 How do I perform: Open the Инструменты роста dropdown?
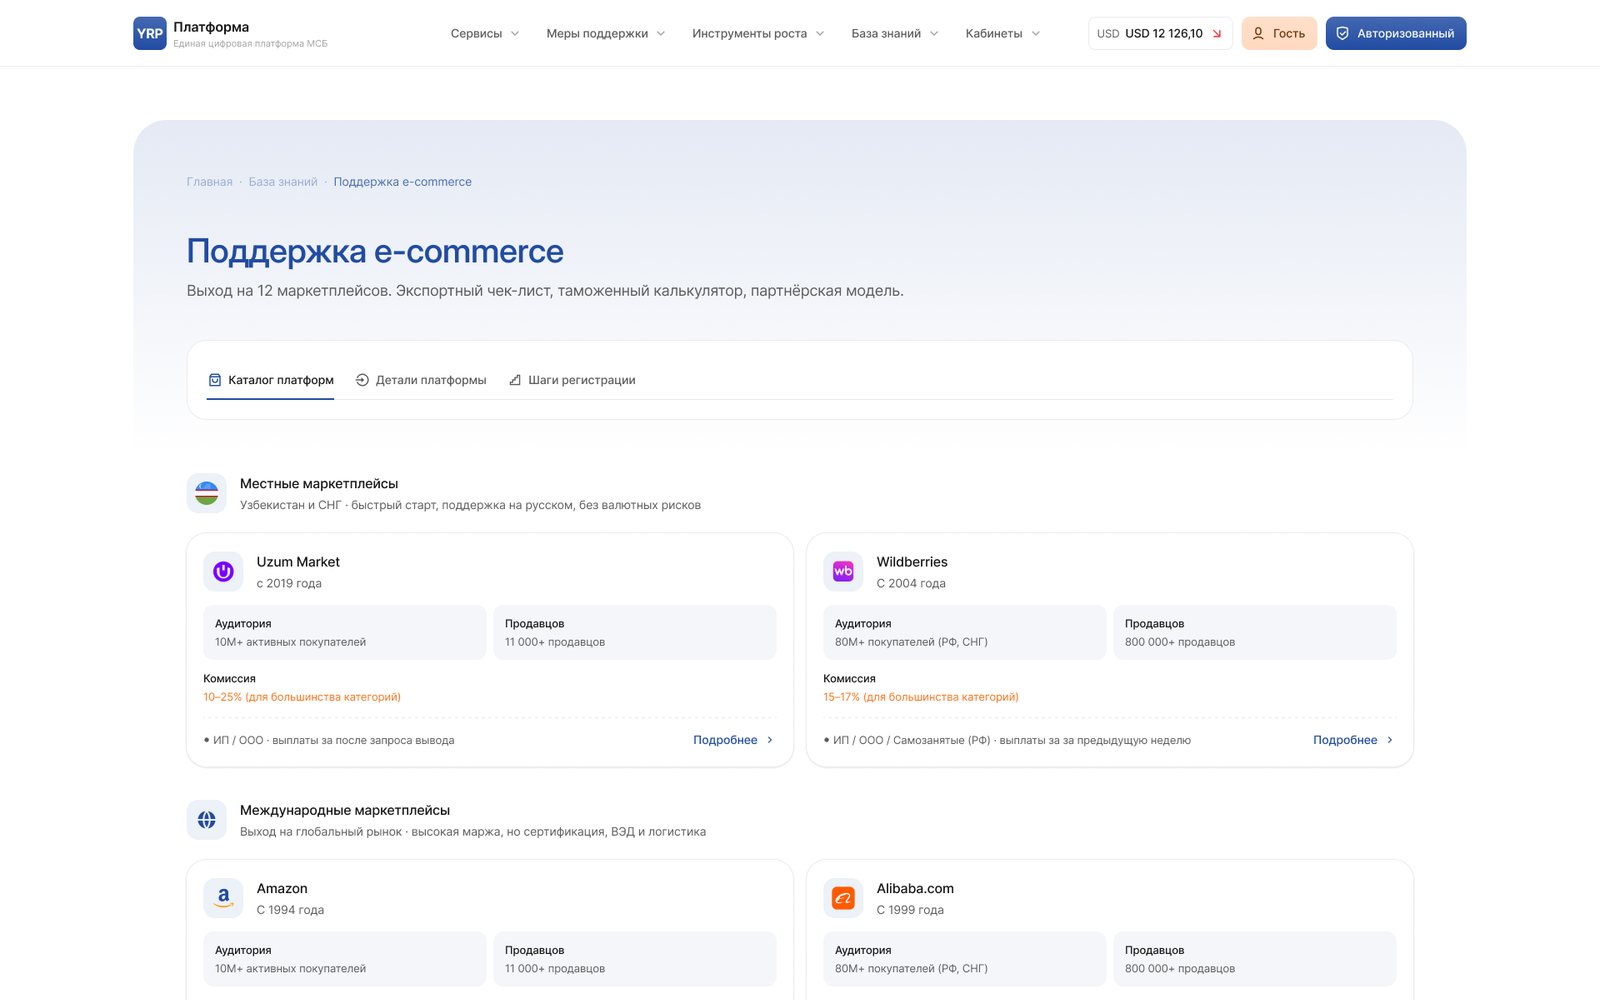coord(758,33)
